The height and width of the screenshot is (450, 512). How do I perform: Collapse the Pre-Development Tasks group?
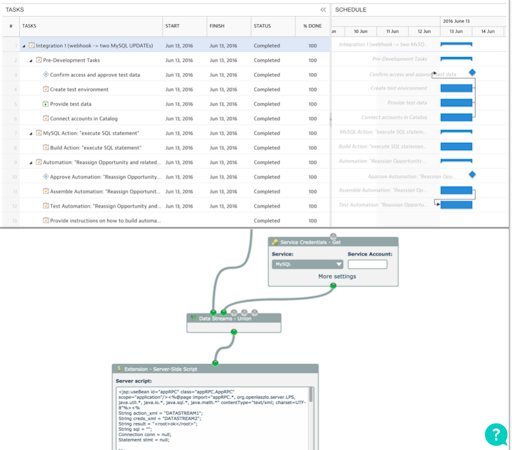tap(31, 61)
